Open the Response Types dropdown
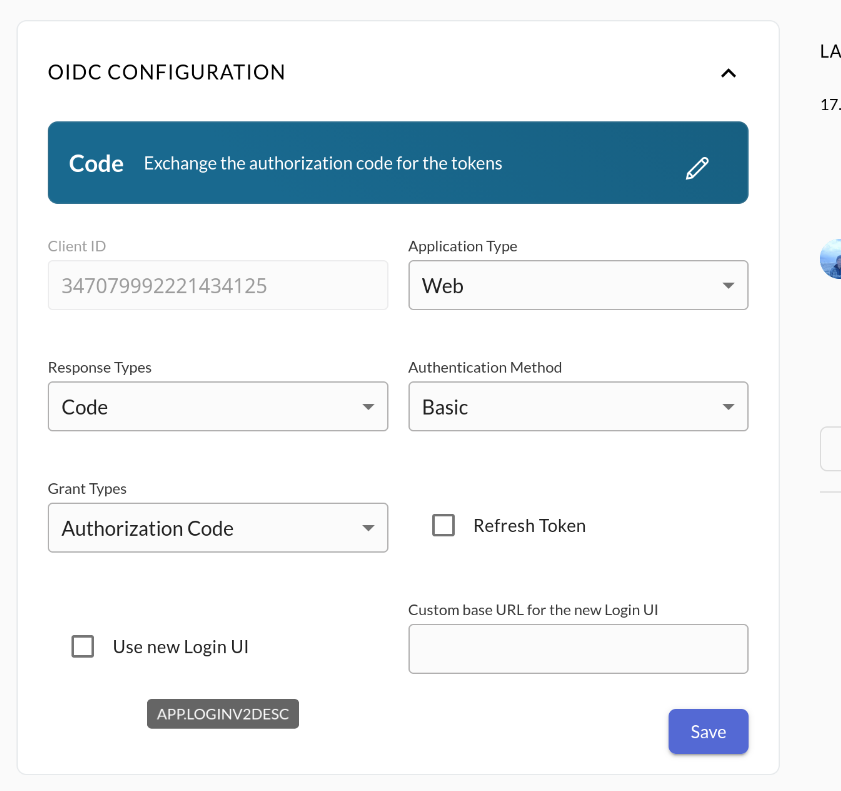 point(217,407)
